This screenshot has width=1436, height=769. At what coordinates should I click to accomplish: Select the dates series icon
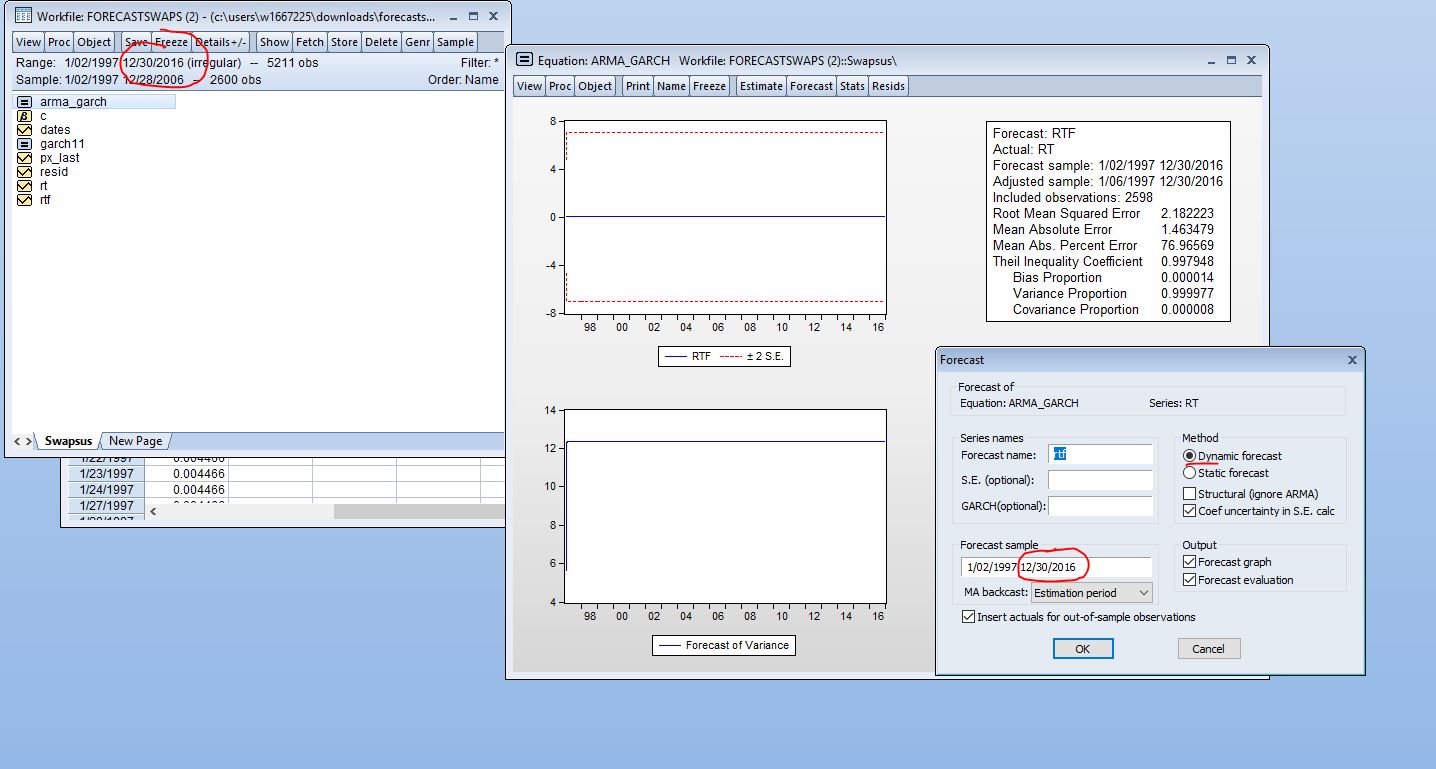[x=25, y=130]
